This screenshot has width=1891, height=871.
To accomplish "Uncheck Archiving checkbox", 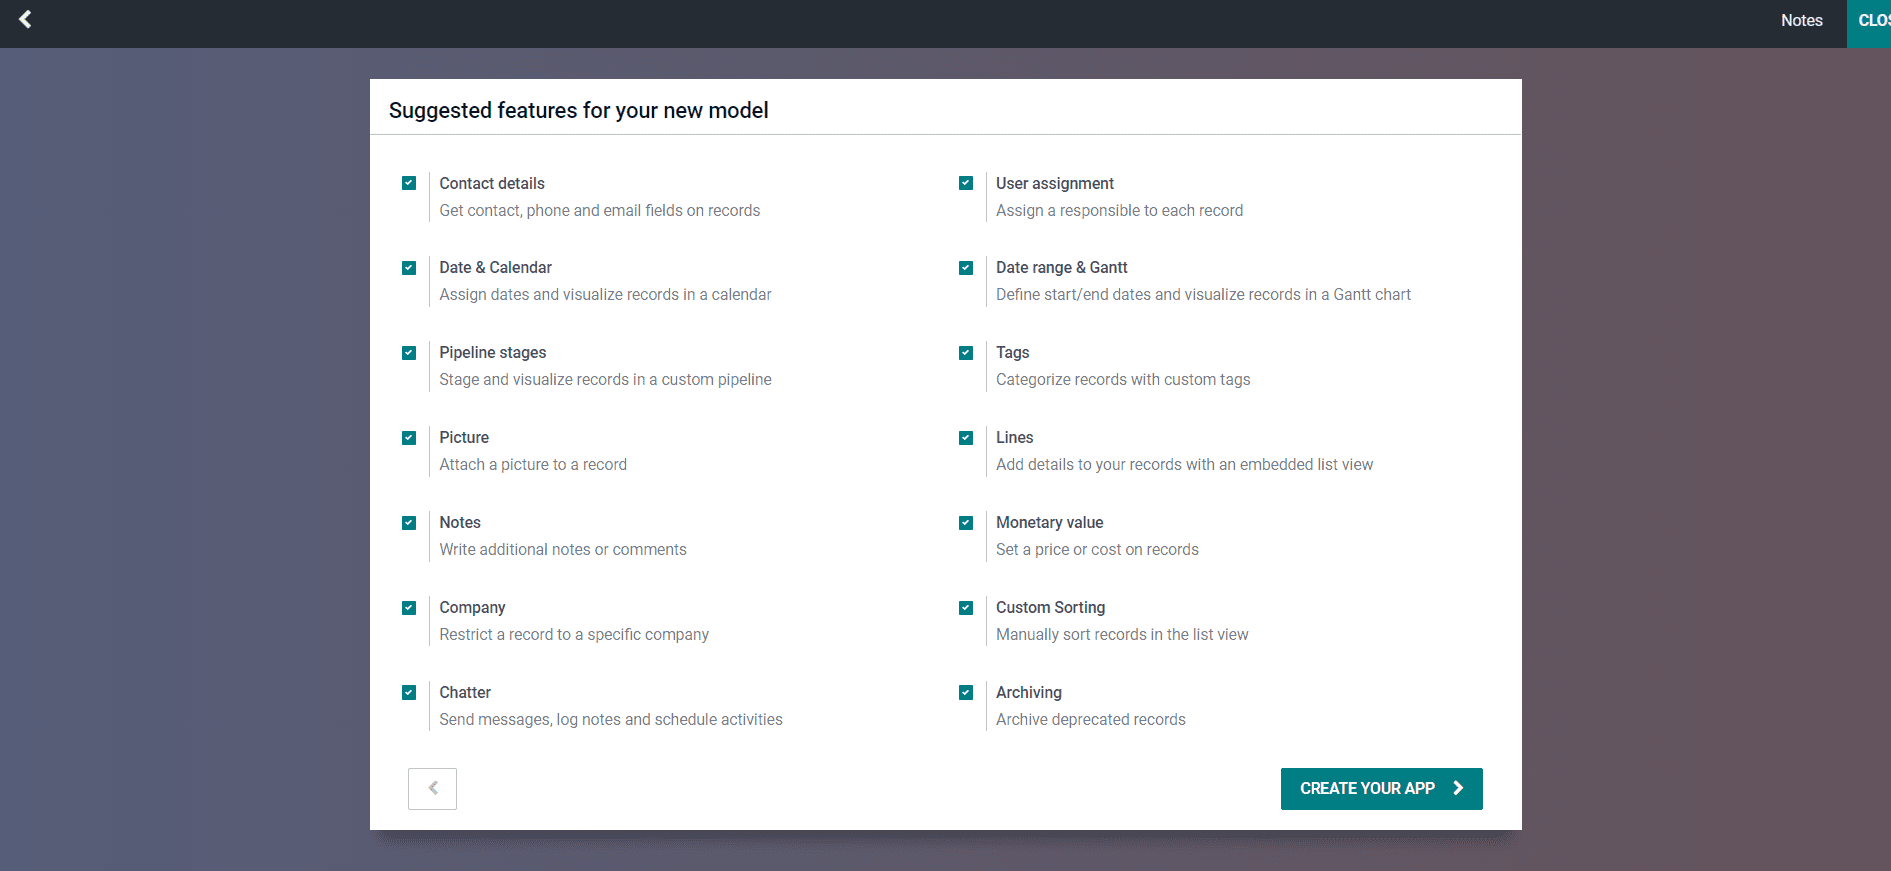I will pos(966,693).
